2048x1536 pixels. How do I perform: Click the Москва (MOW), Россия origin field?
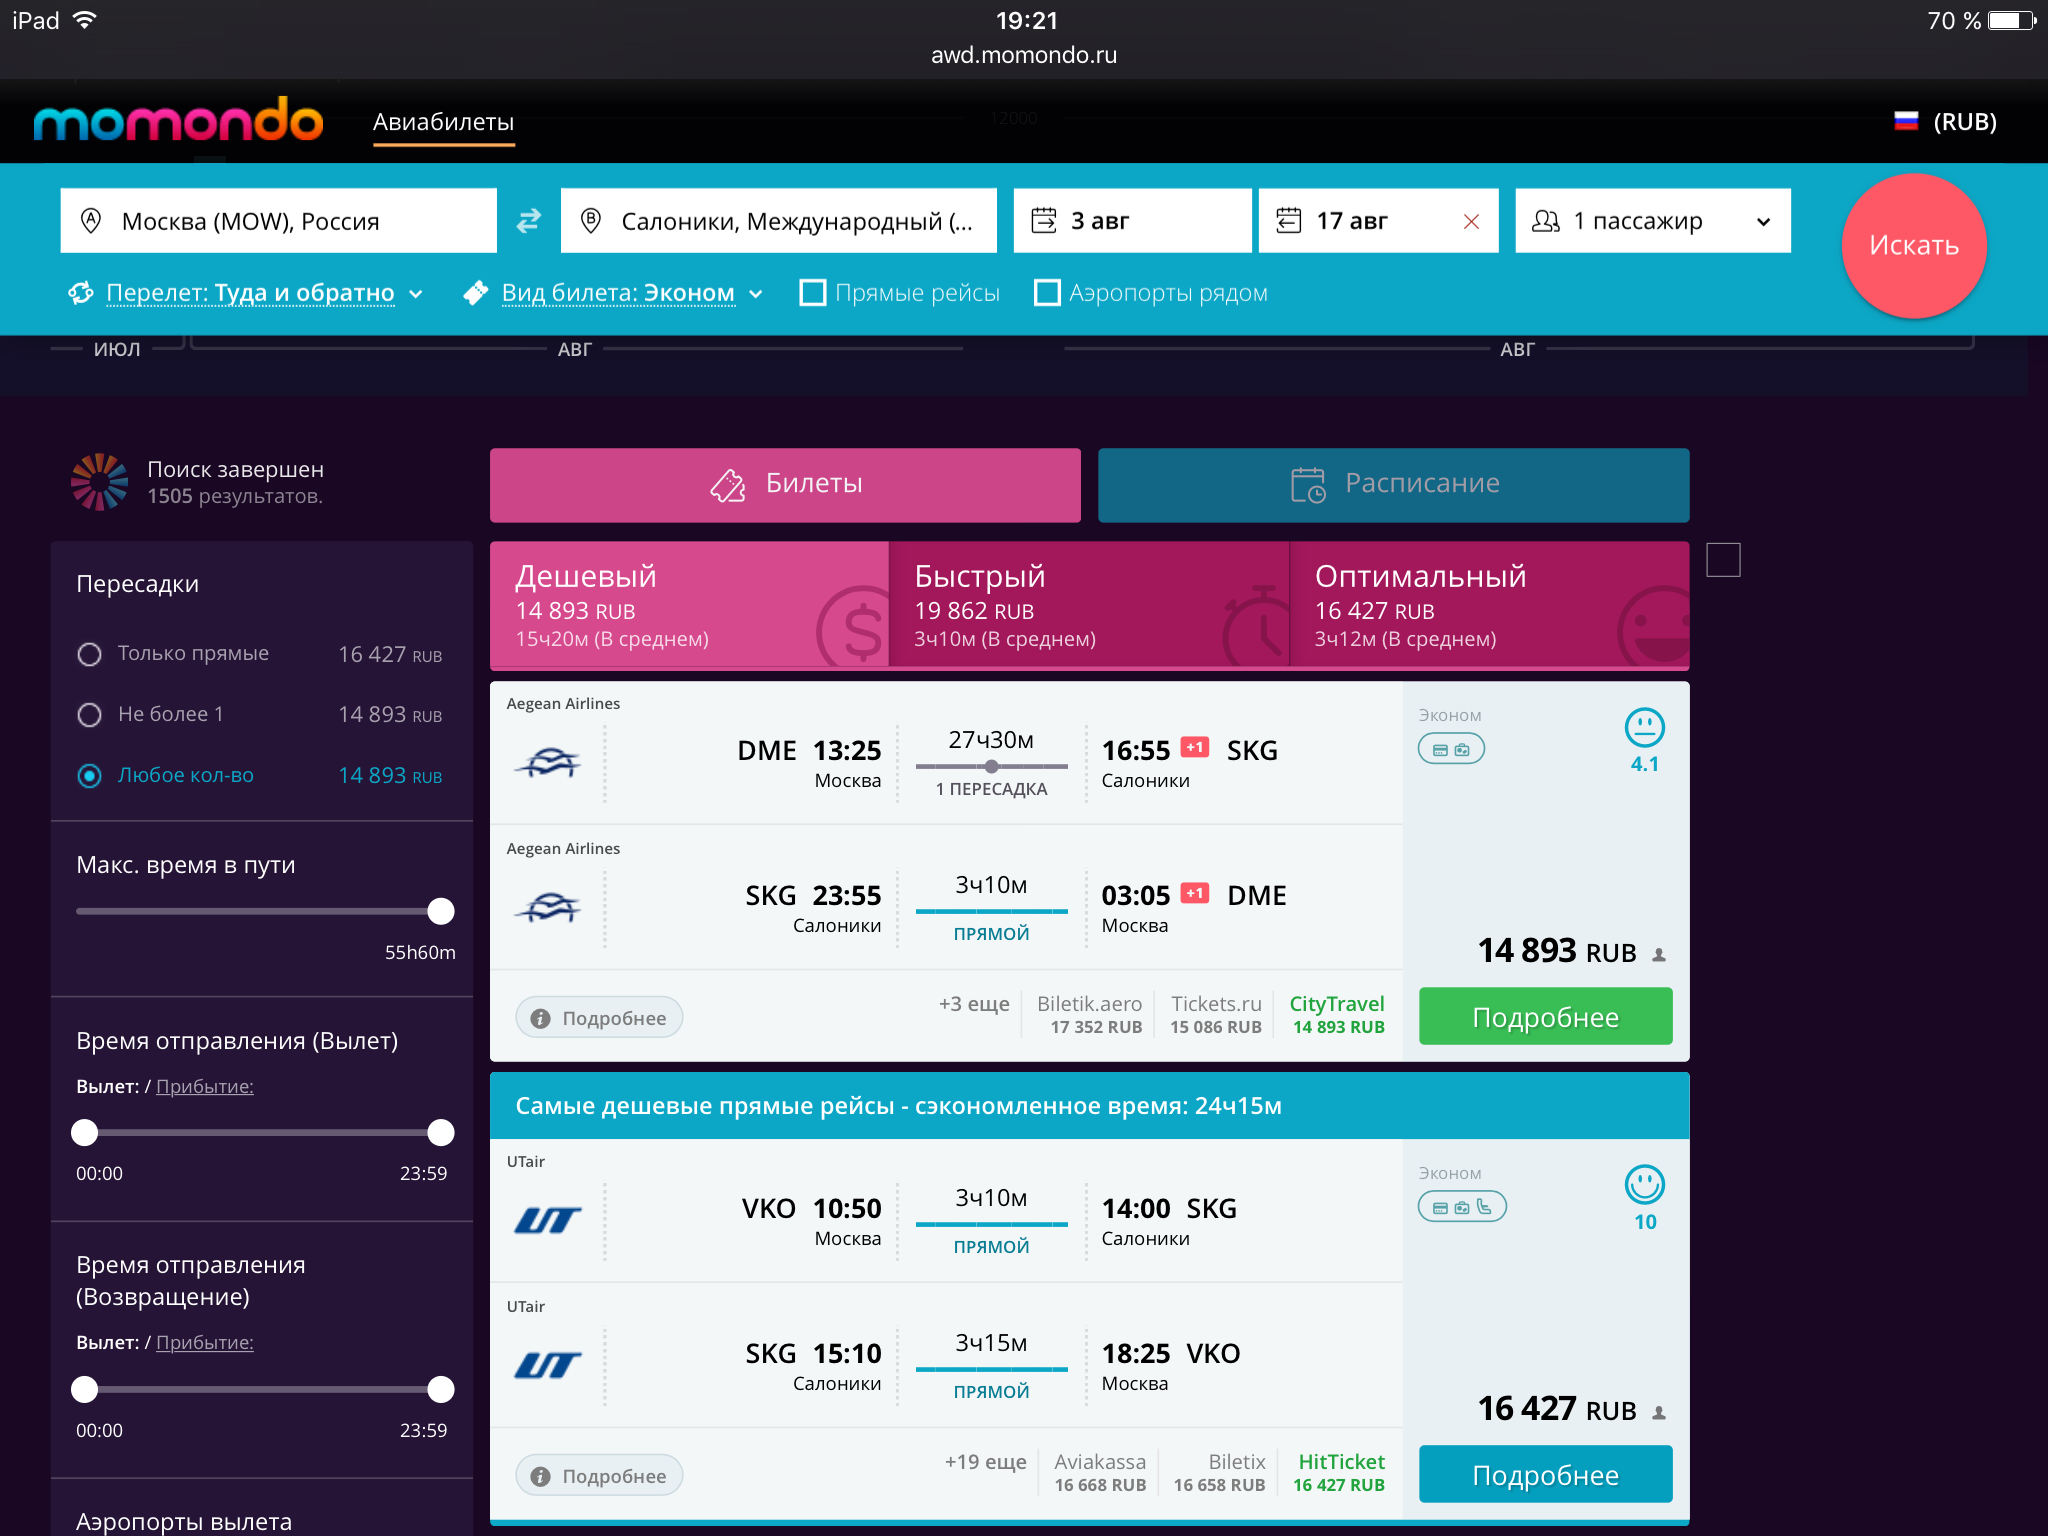pyautogui.click(x=278, y=221)
